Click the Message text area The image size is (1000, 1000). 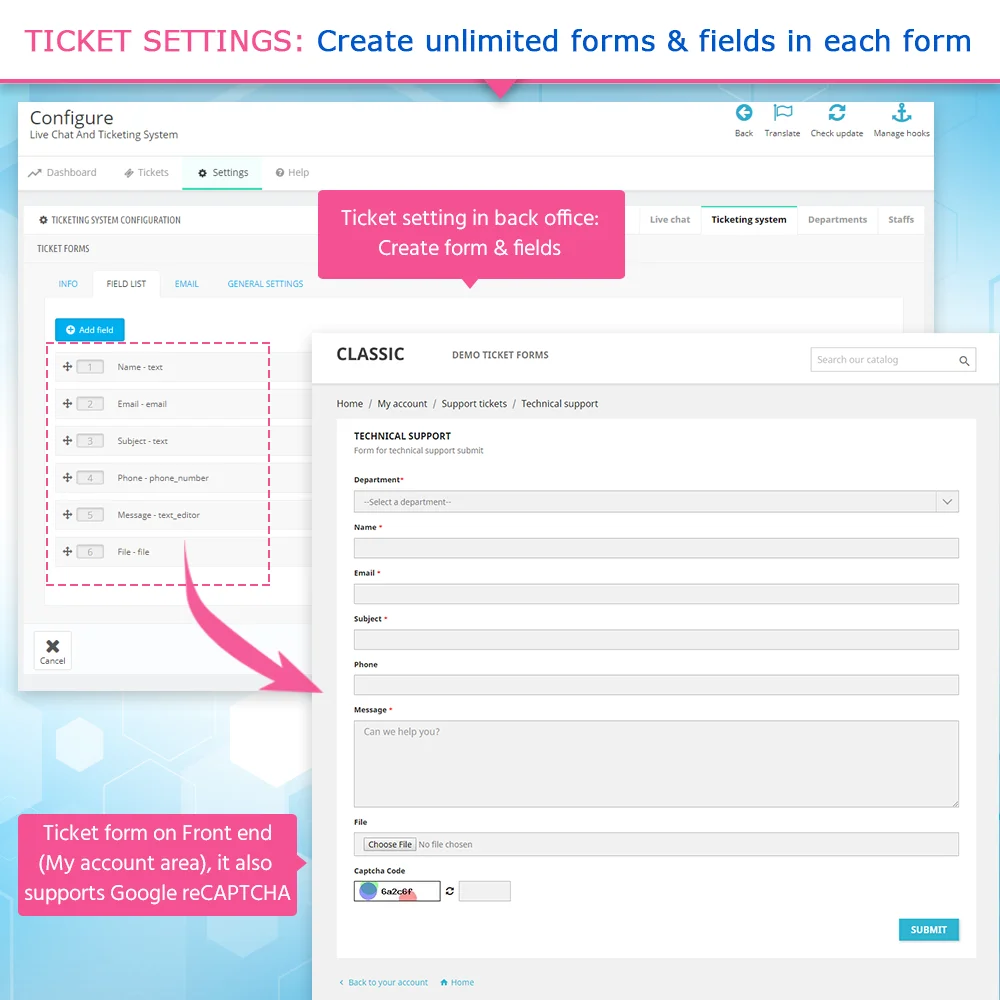pos(656,762)
